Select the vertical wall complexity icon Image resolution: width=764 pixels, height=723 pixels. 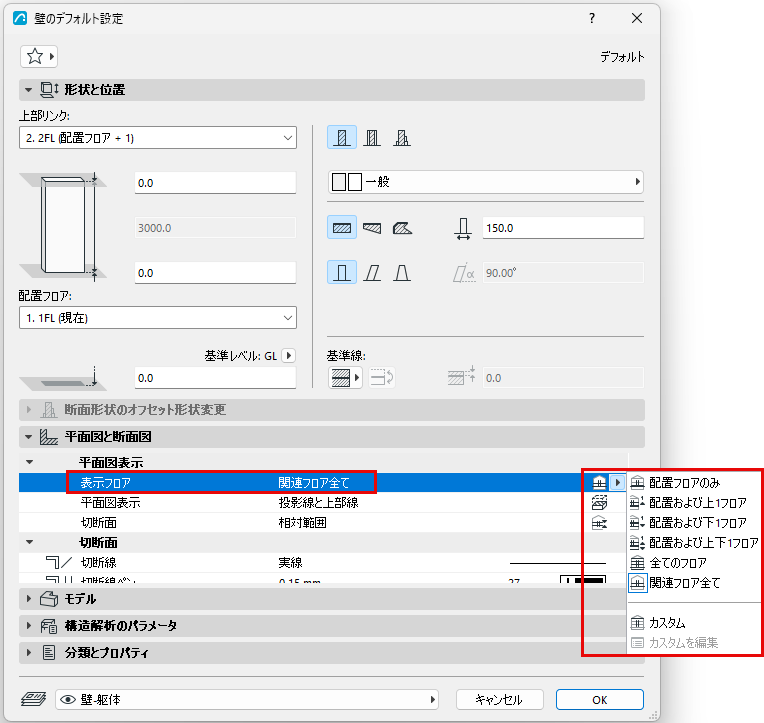point(342,272)
